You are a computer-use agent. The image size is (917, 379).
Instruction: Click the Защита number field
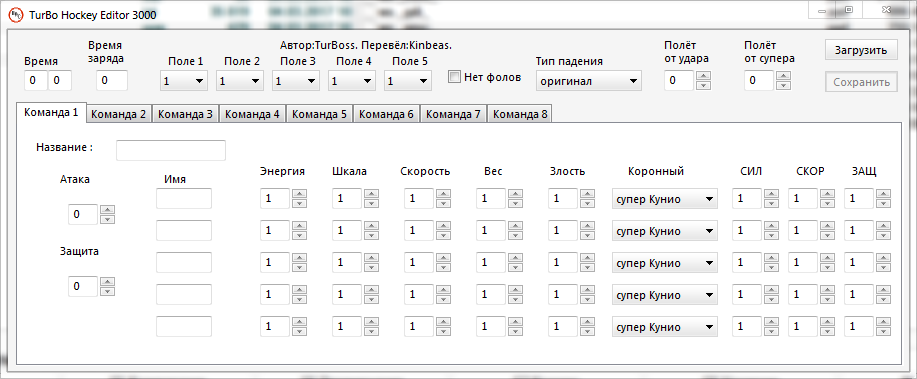(83, 287)
